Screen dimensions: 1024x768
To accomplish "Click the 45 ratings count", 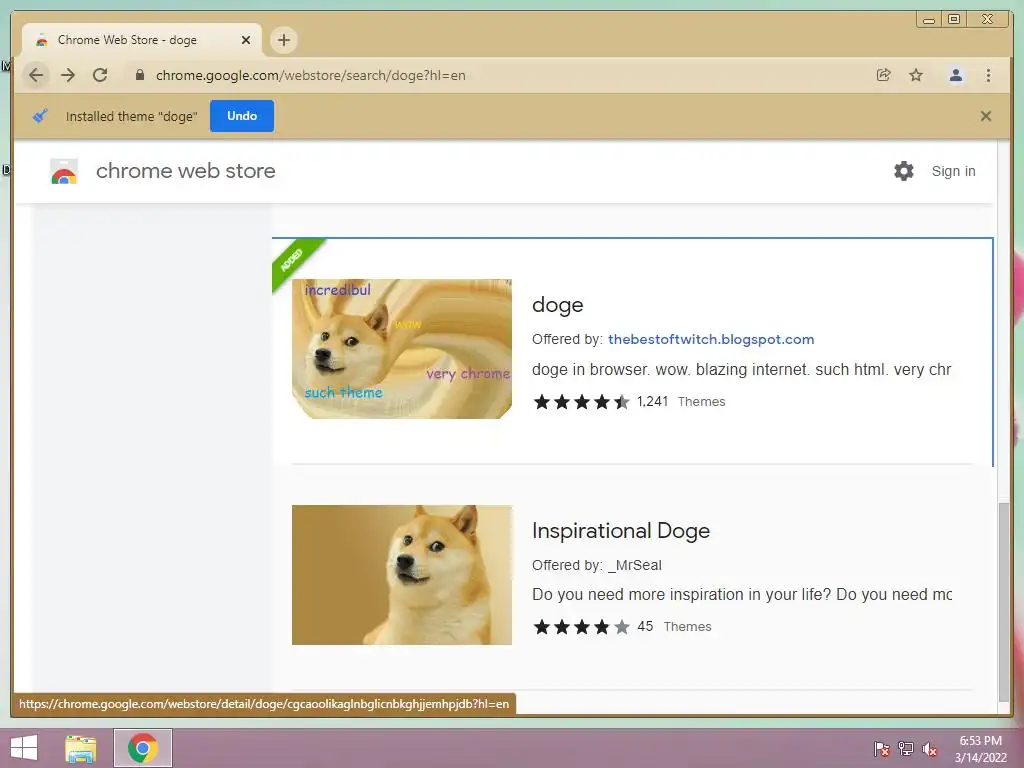I will [x=645, y=627].
